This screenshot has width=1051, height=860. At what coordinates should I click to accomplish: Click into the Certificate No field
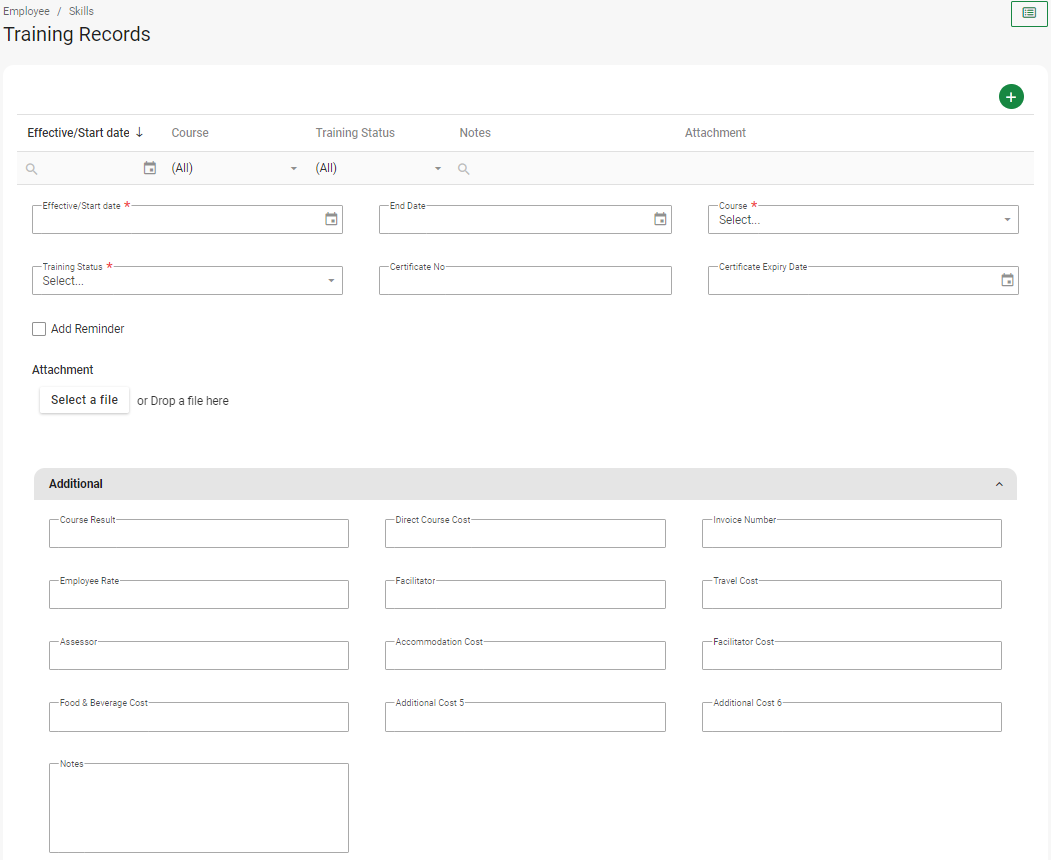point(524,282)
